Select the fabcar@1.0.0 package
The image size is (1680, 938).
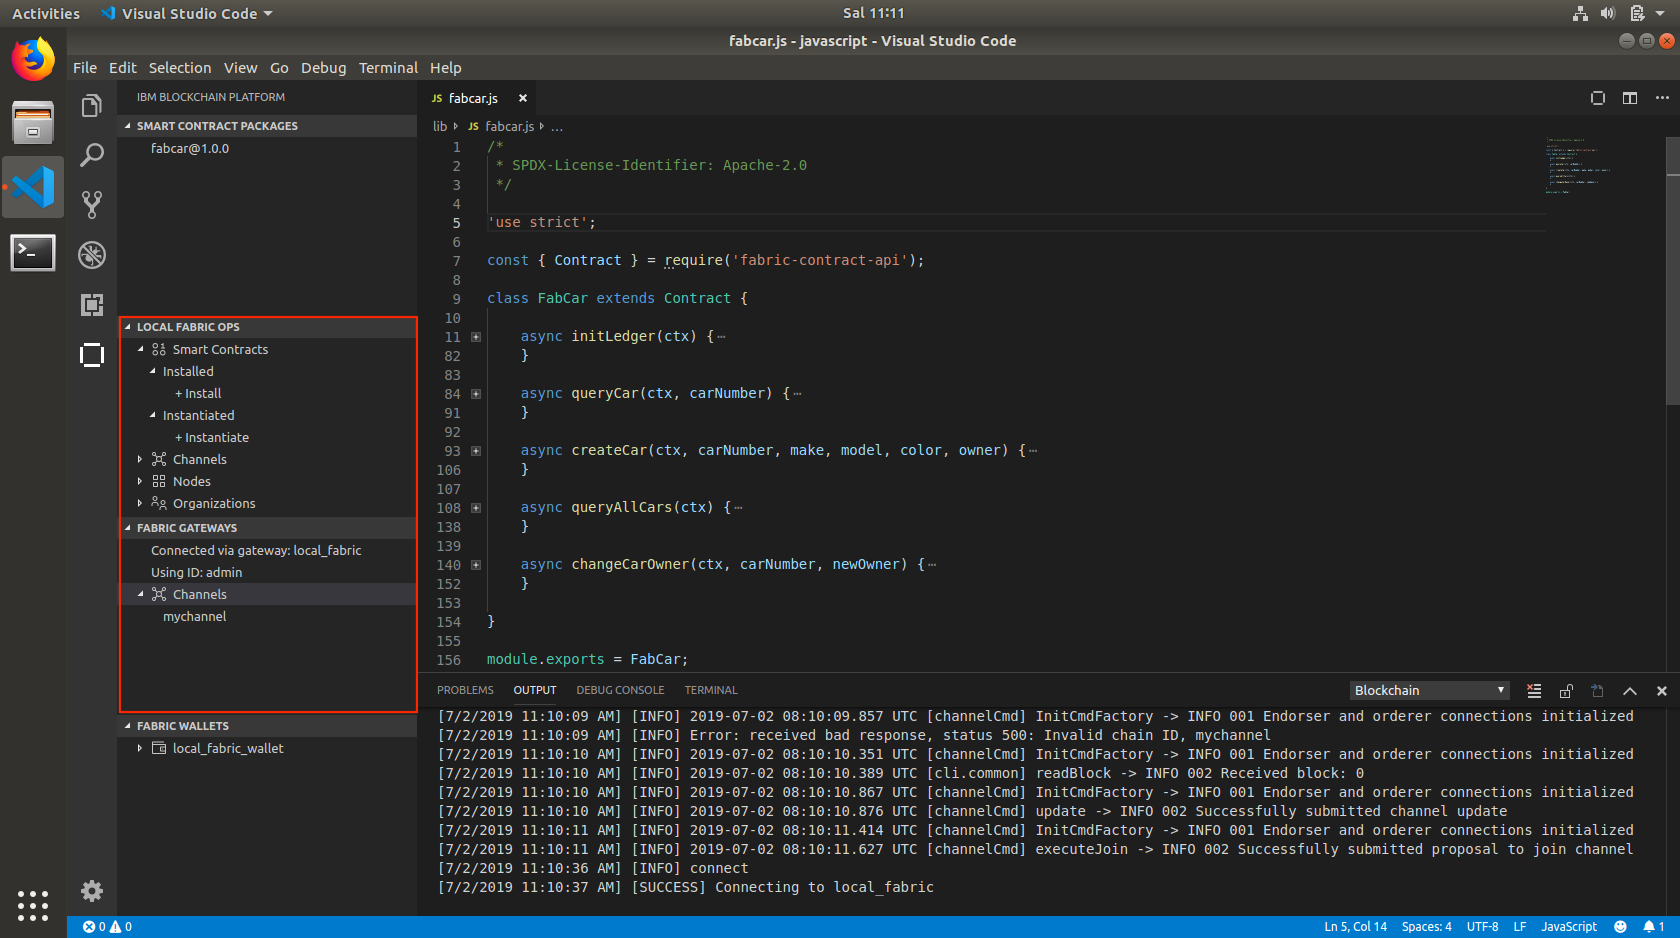pos(190,148)
